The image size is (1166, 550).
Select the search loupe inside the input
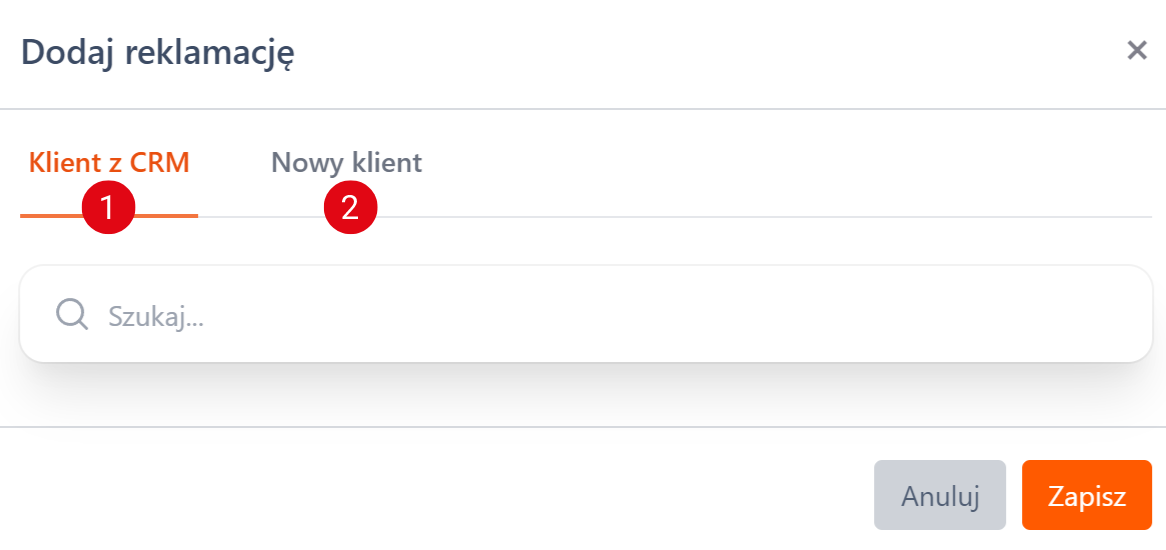tap(72, 315)
